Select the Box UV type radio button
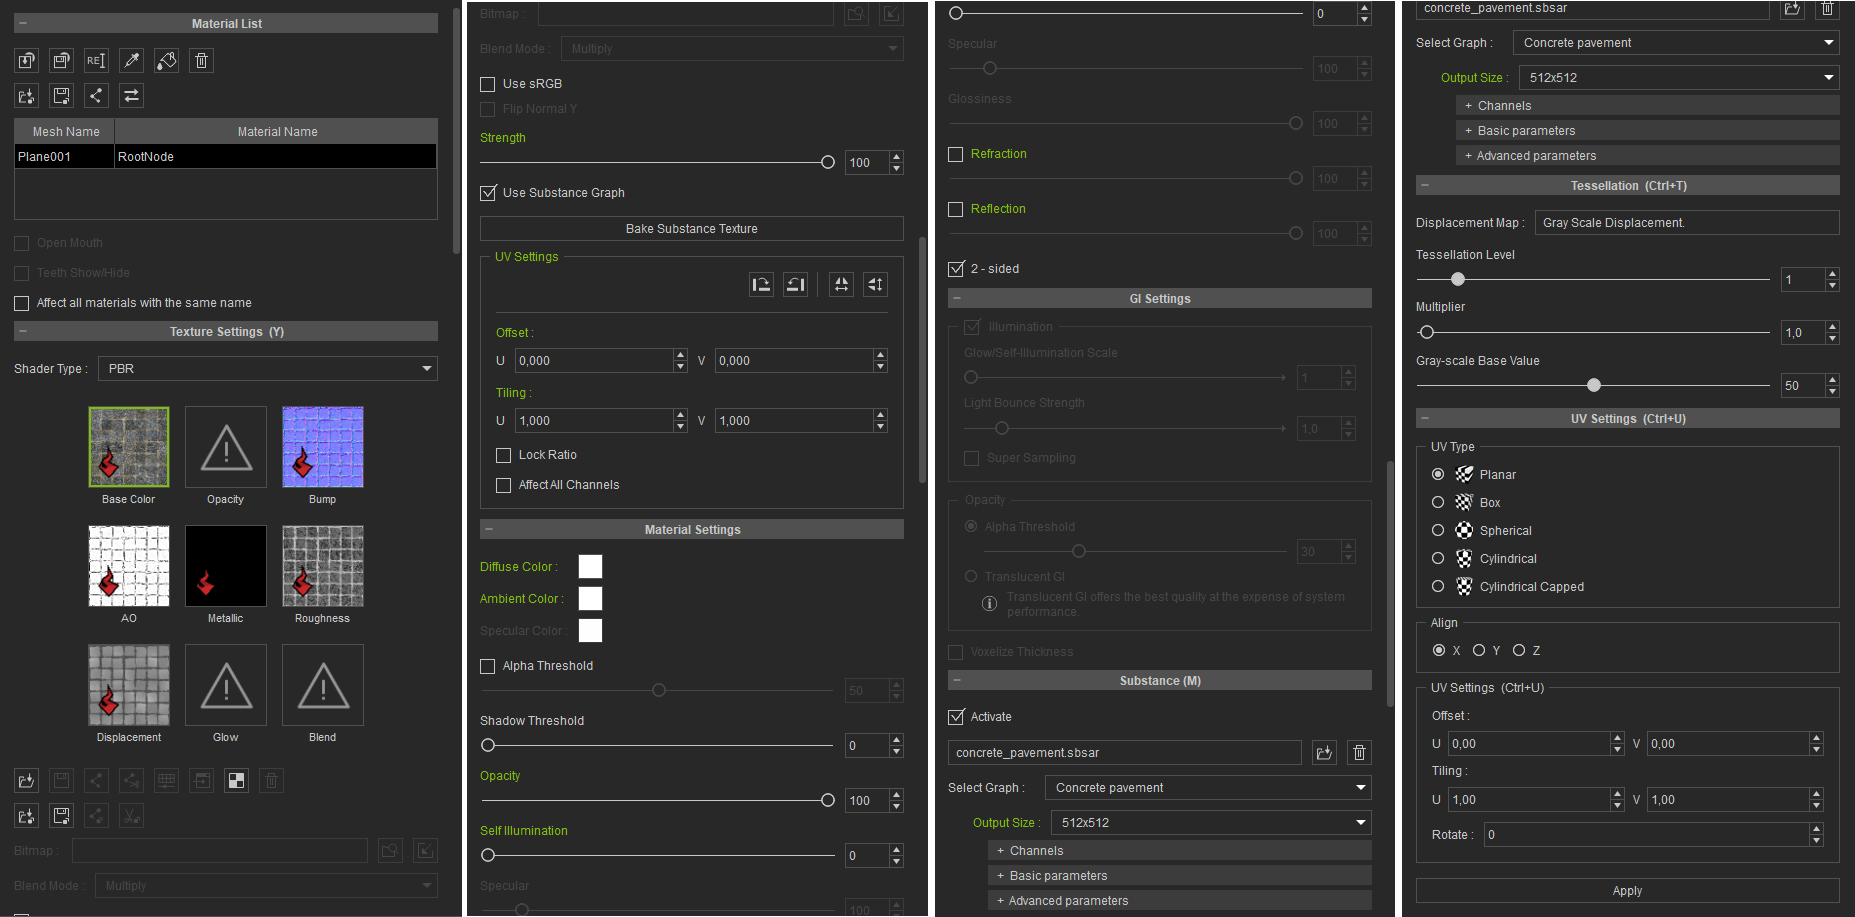The width and height of the screenshot is (1855, 917). click(1438, 502)
